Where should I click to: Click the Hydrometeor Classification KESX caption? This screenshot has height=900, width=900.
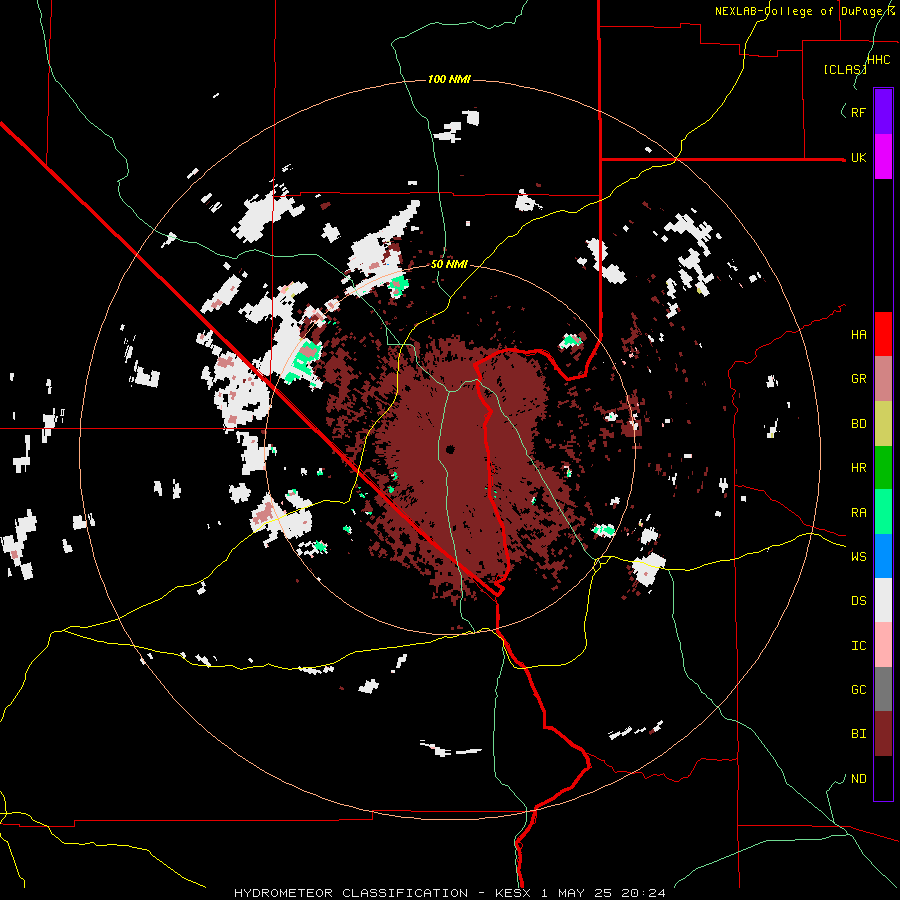pos(449,893)
